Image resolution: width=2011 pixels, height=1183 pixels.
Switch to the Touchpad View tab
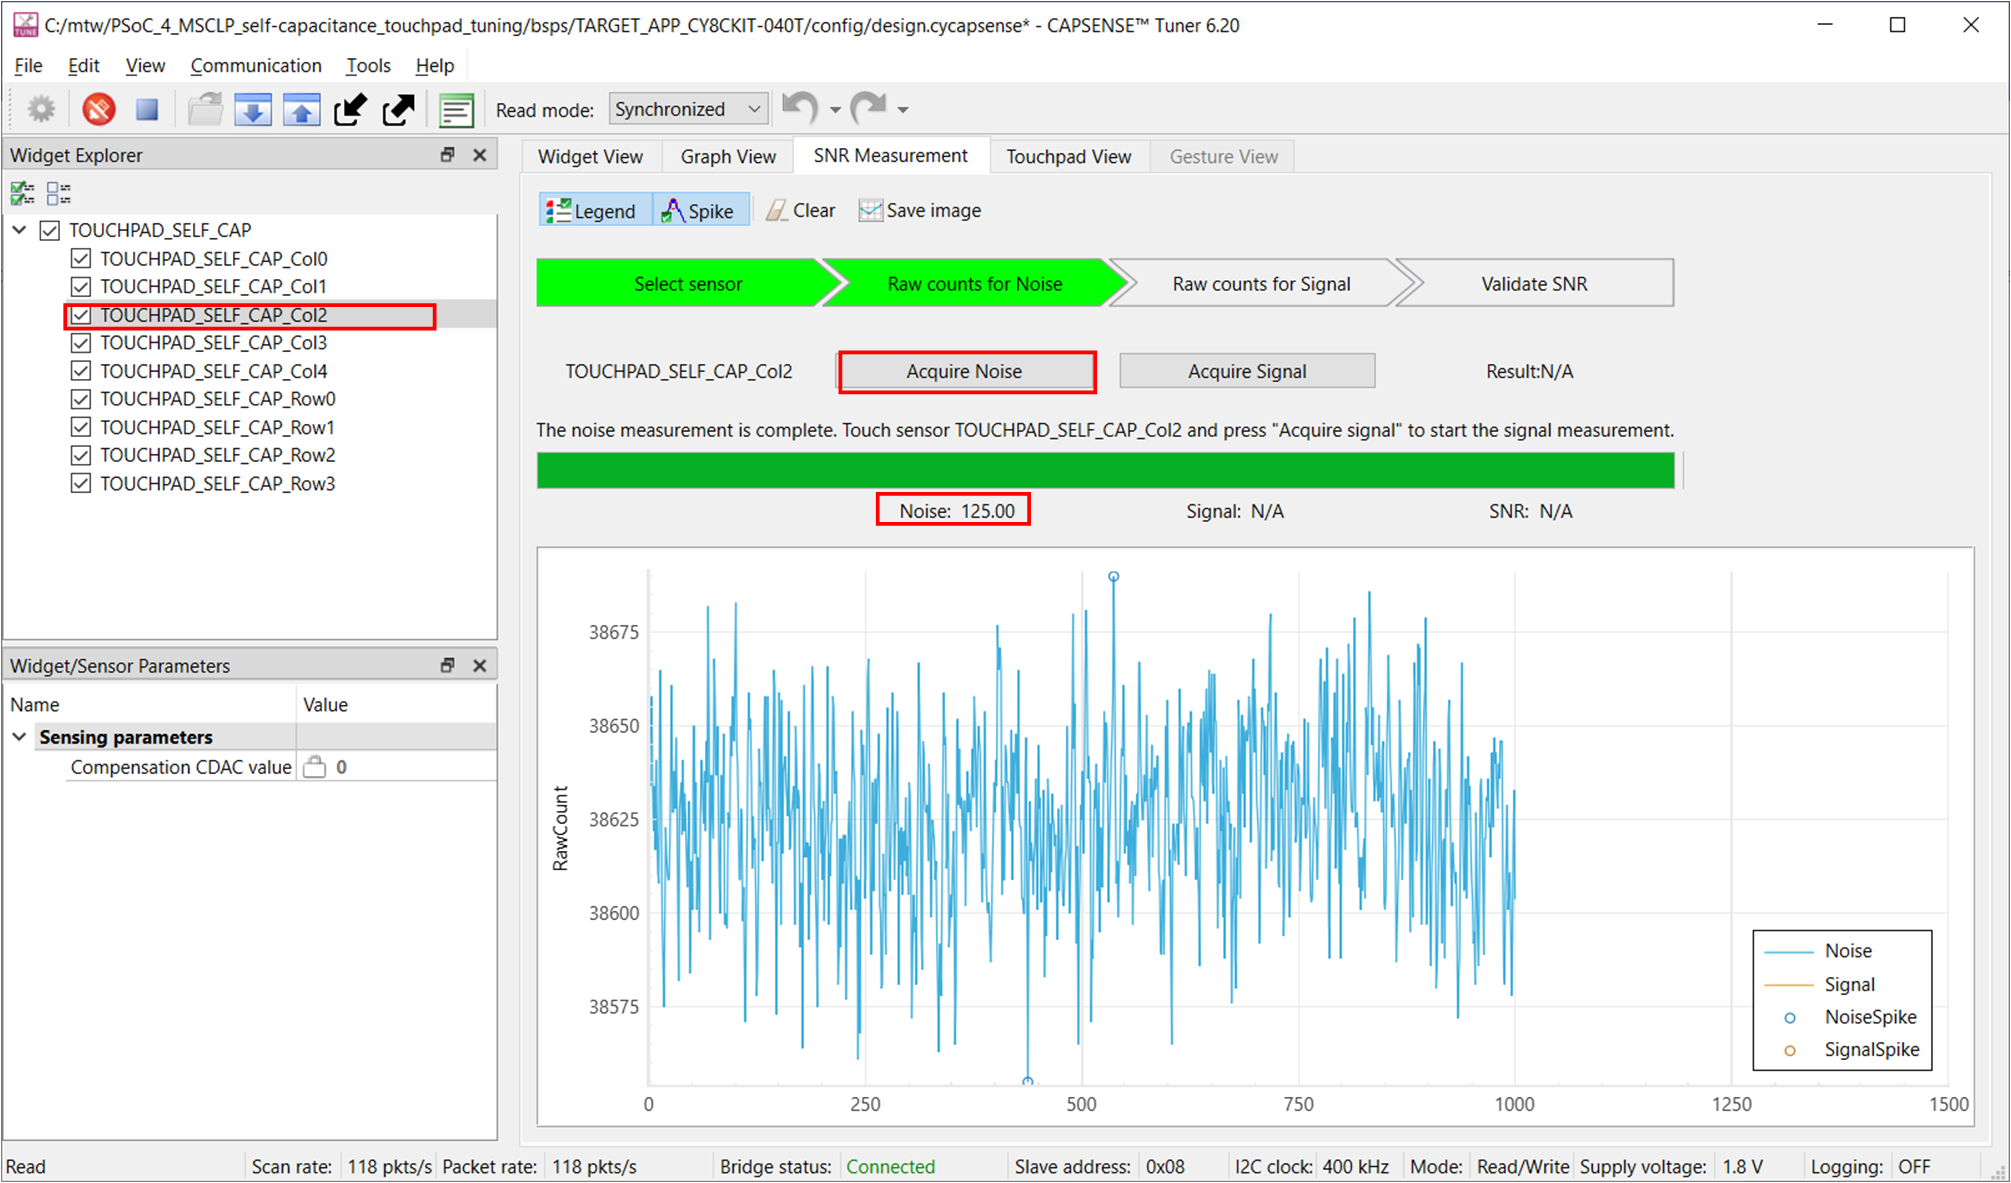pos(1068,156)
